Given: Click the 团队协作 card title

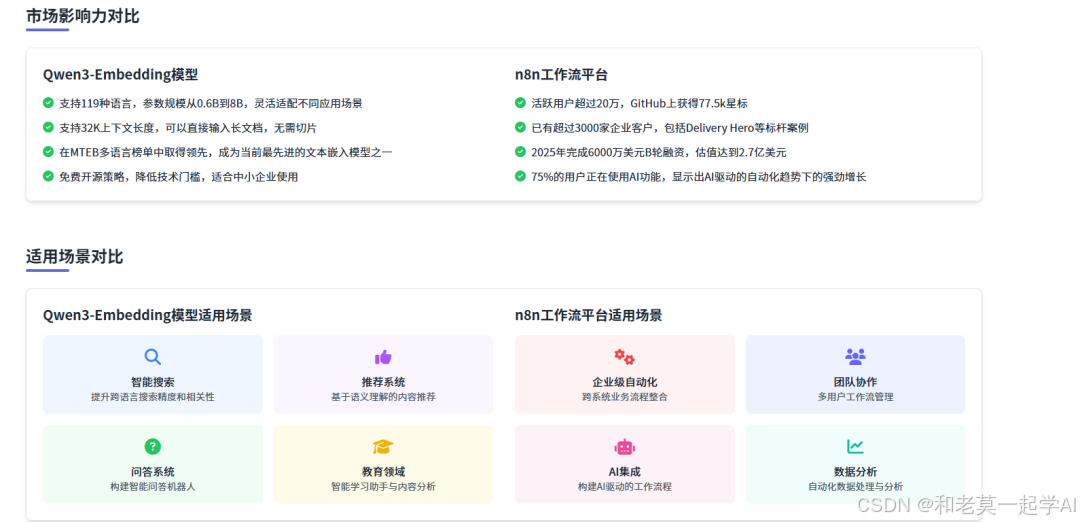Looking at the screenshot, I should (855, 382).
